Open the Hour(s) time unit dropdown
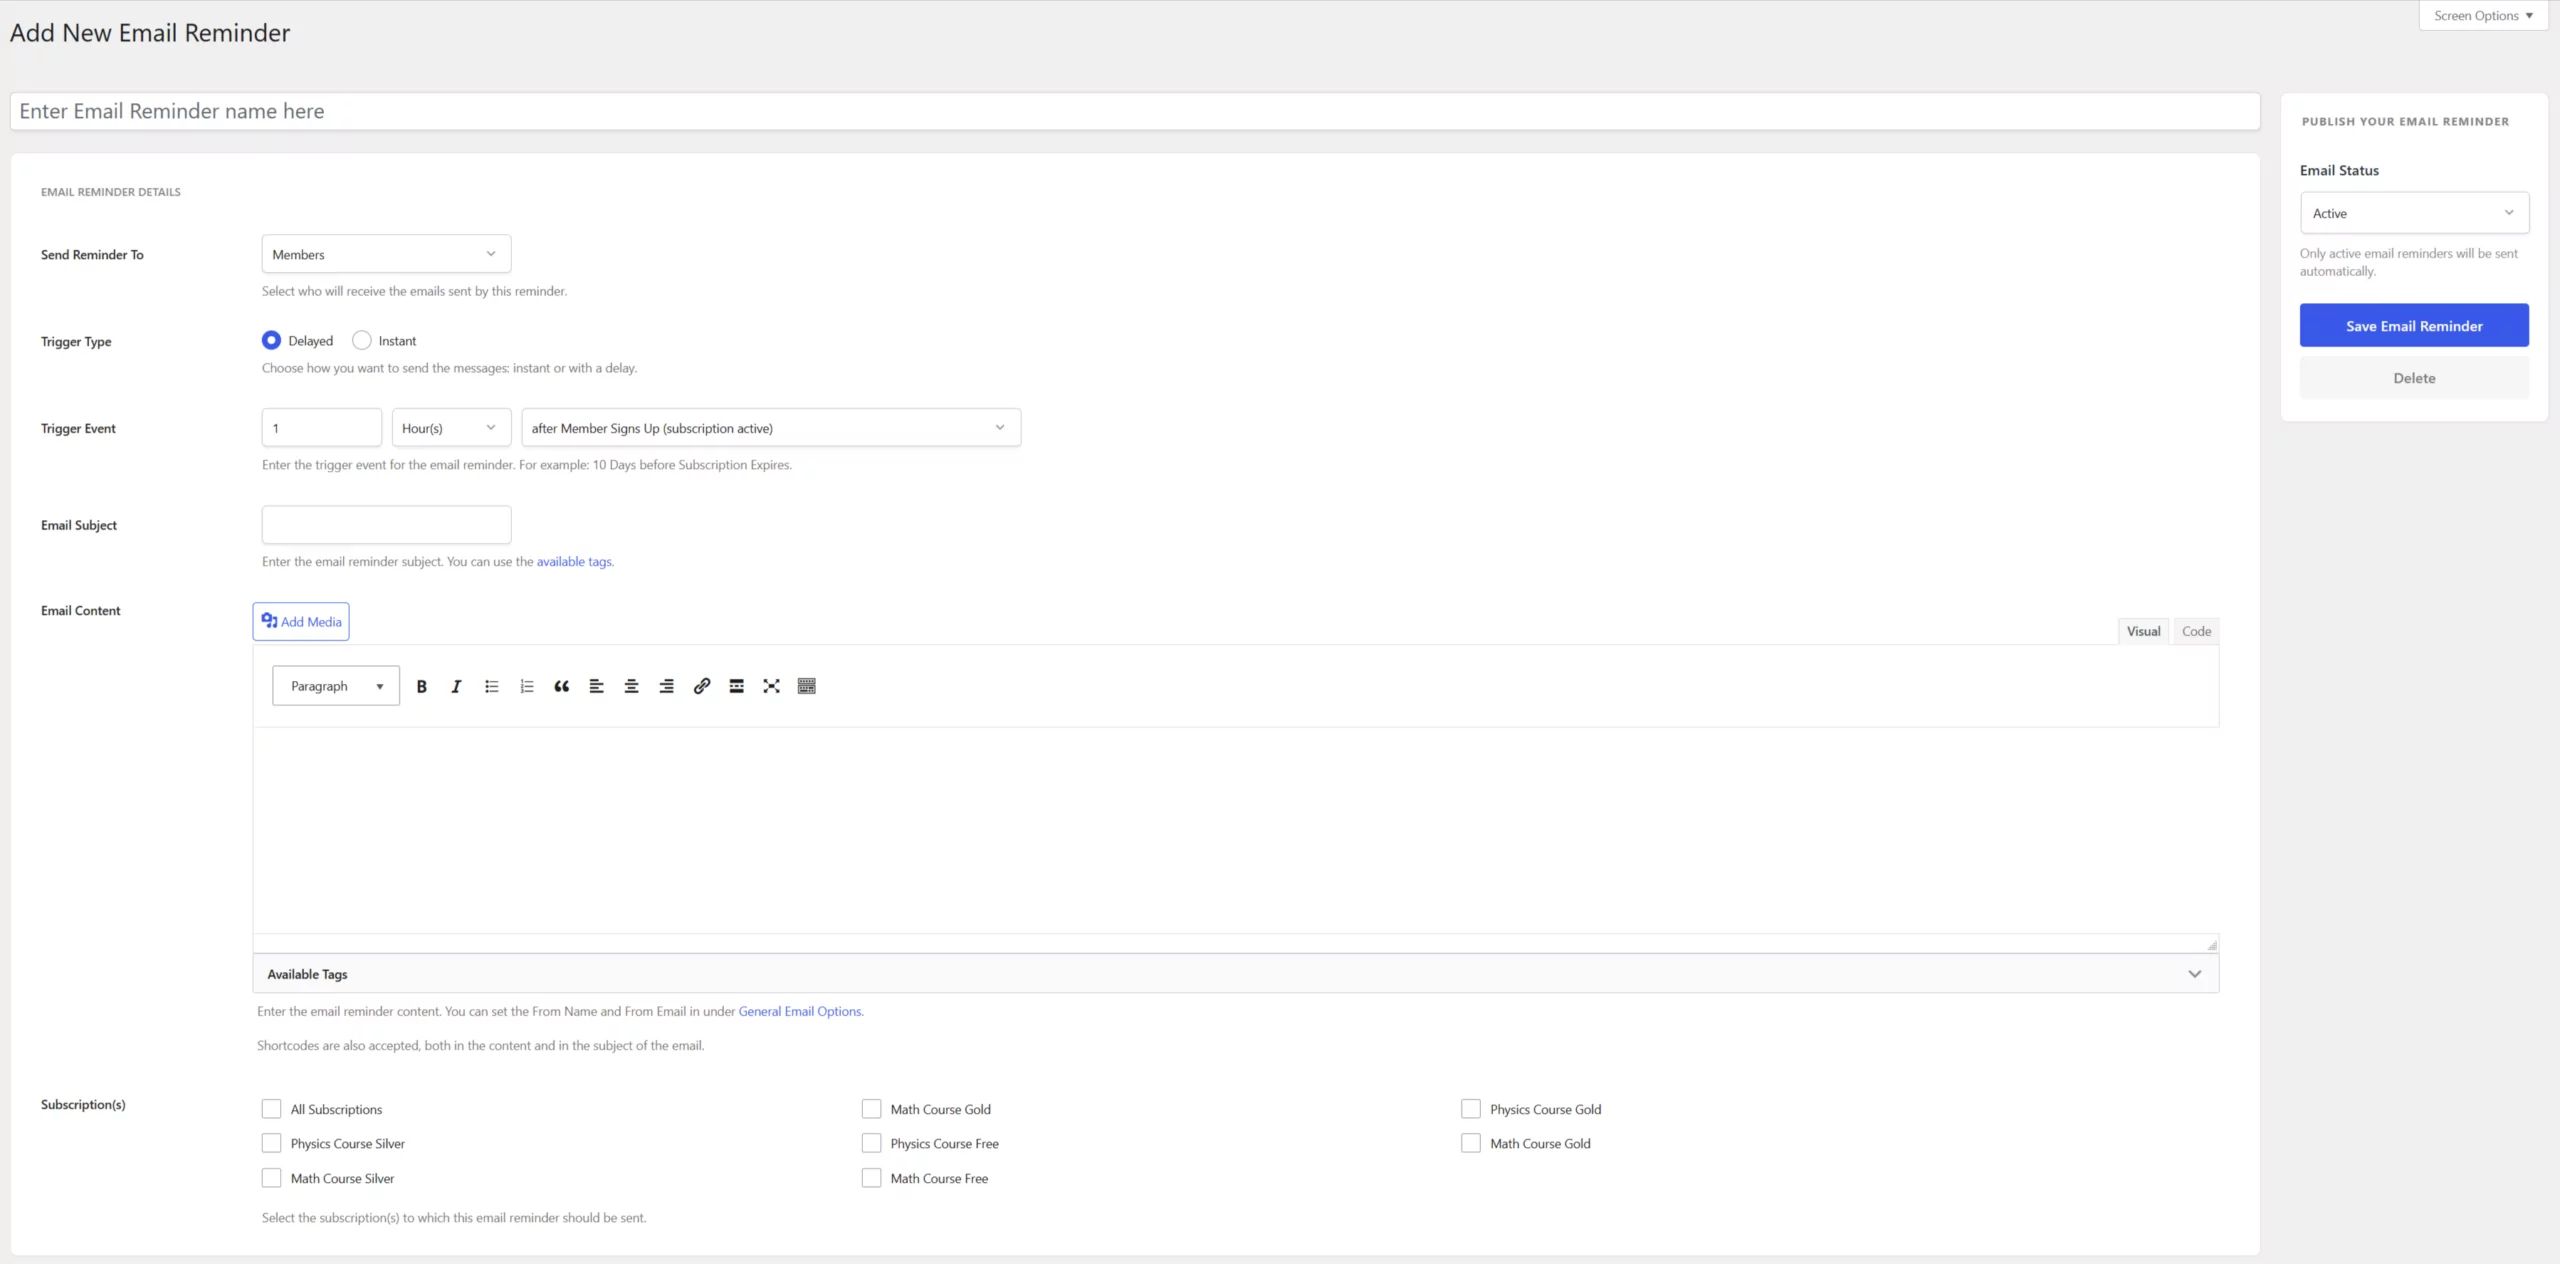Image resolution: width=2560 pixels, height=1264 pixels. pos(451,428)
